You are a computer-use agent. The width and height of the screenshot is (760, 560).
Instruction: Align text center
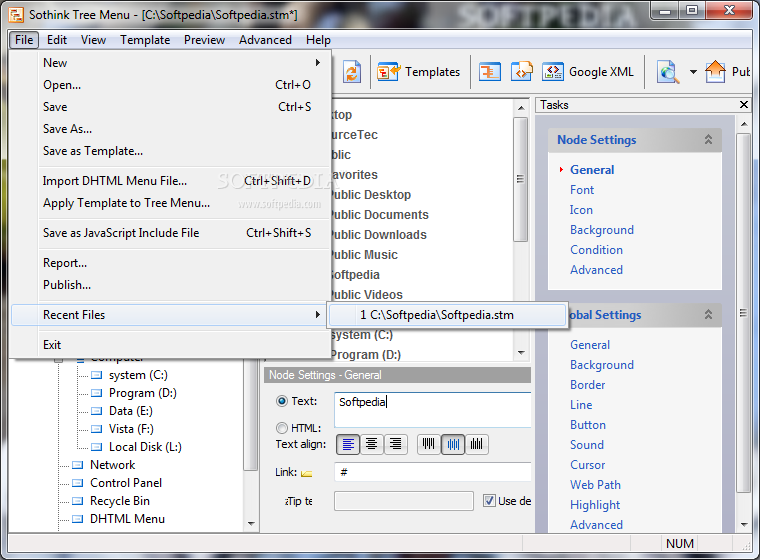372,444
